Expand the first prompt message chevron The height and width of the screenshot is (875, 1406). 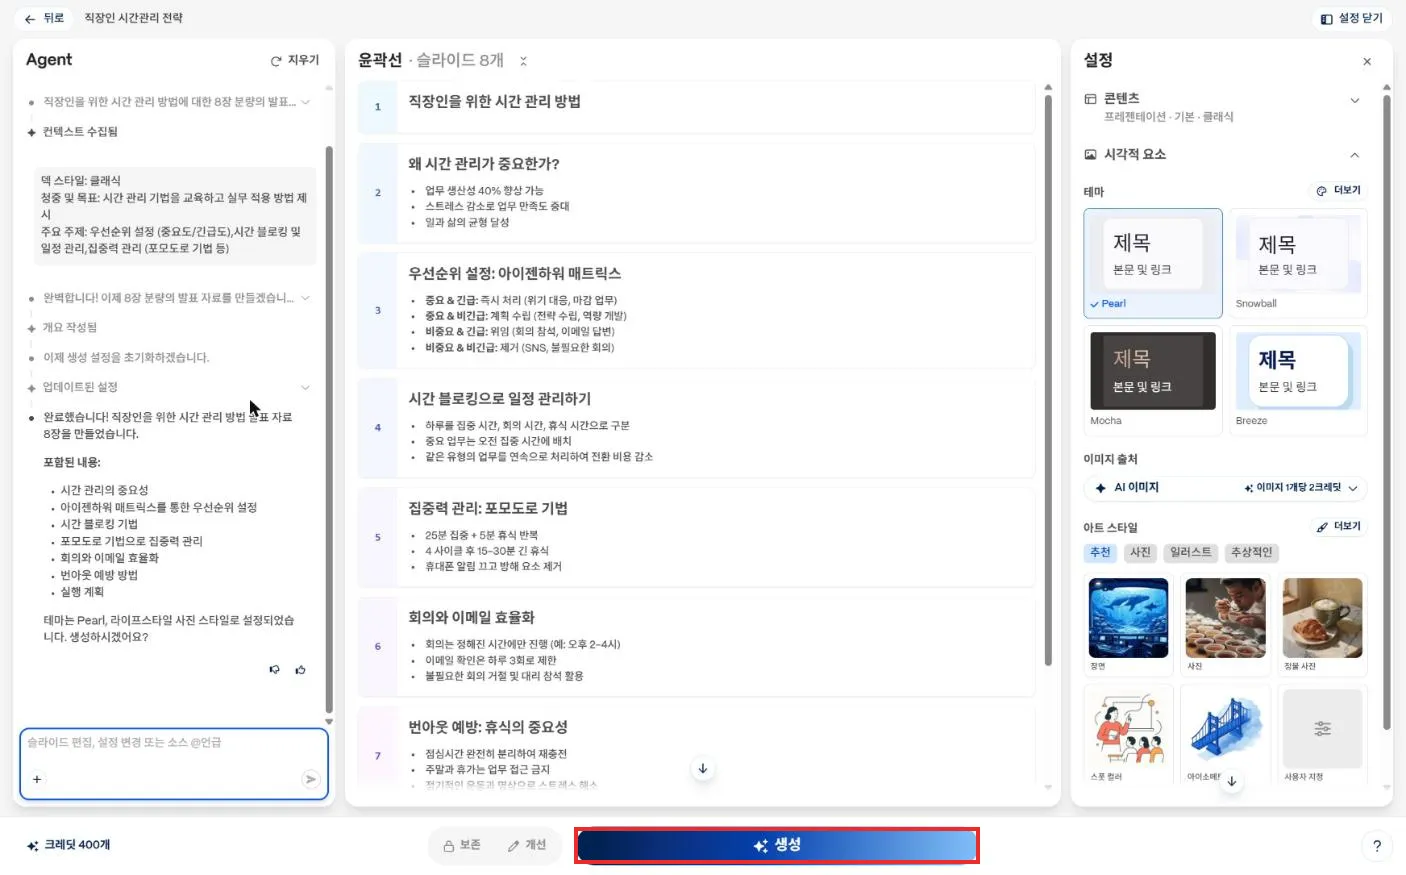(x=306, y=102)
